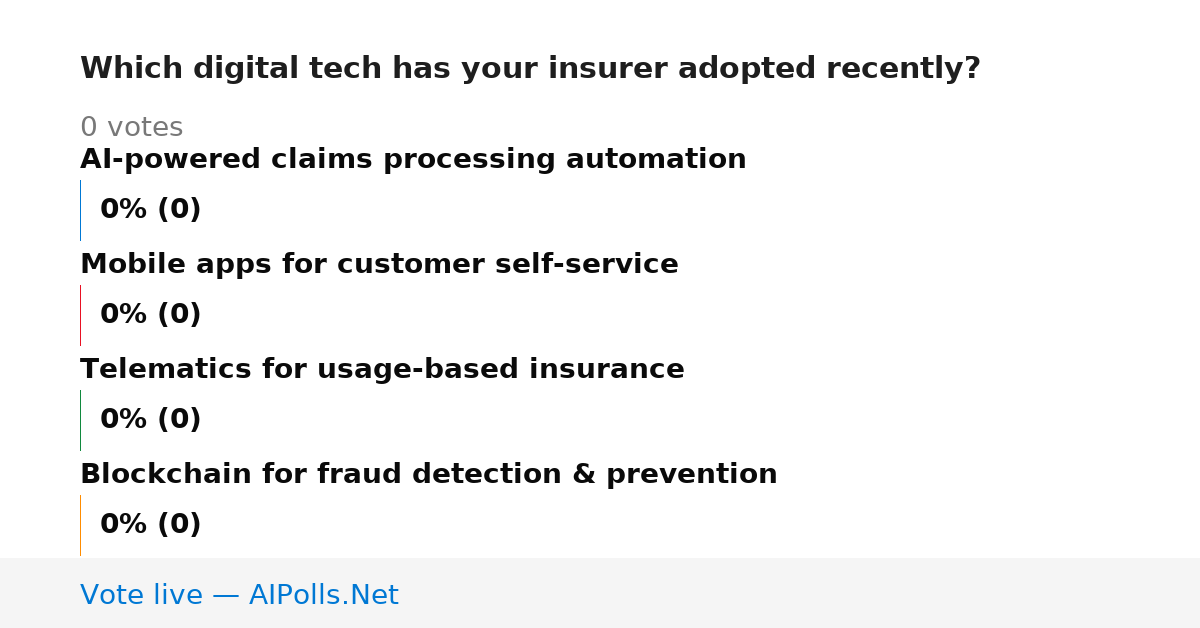Click the orange bar under Blockchain option

point(80,525)
